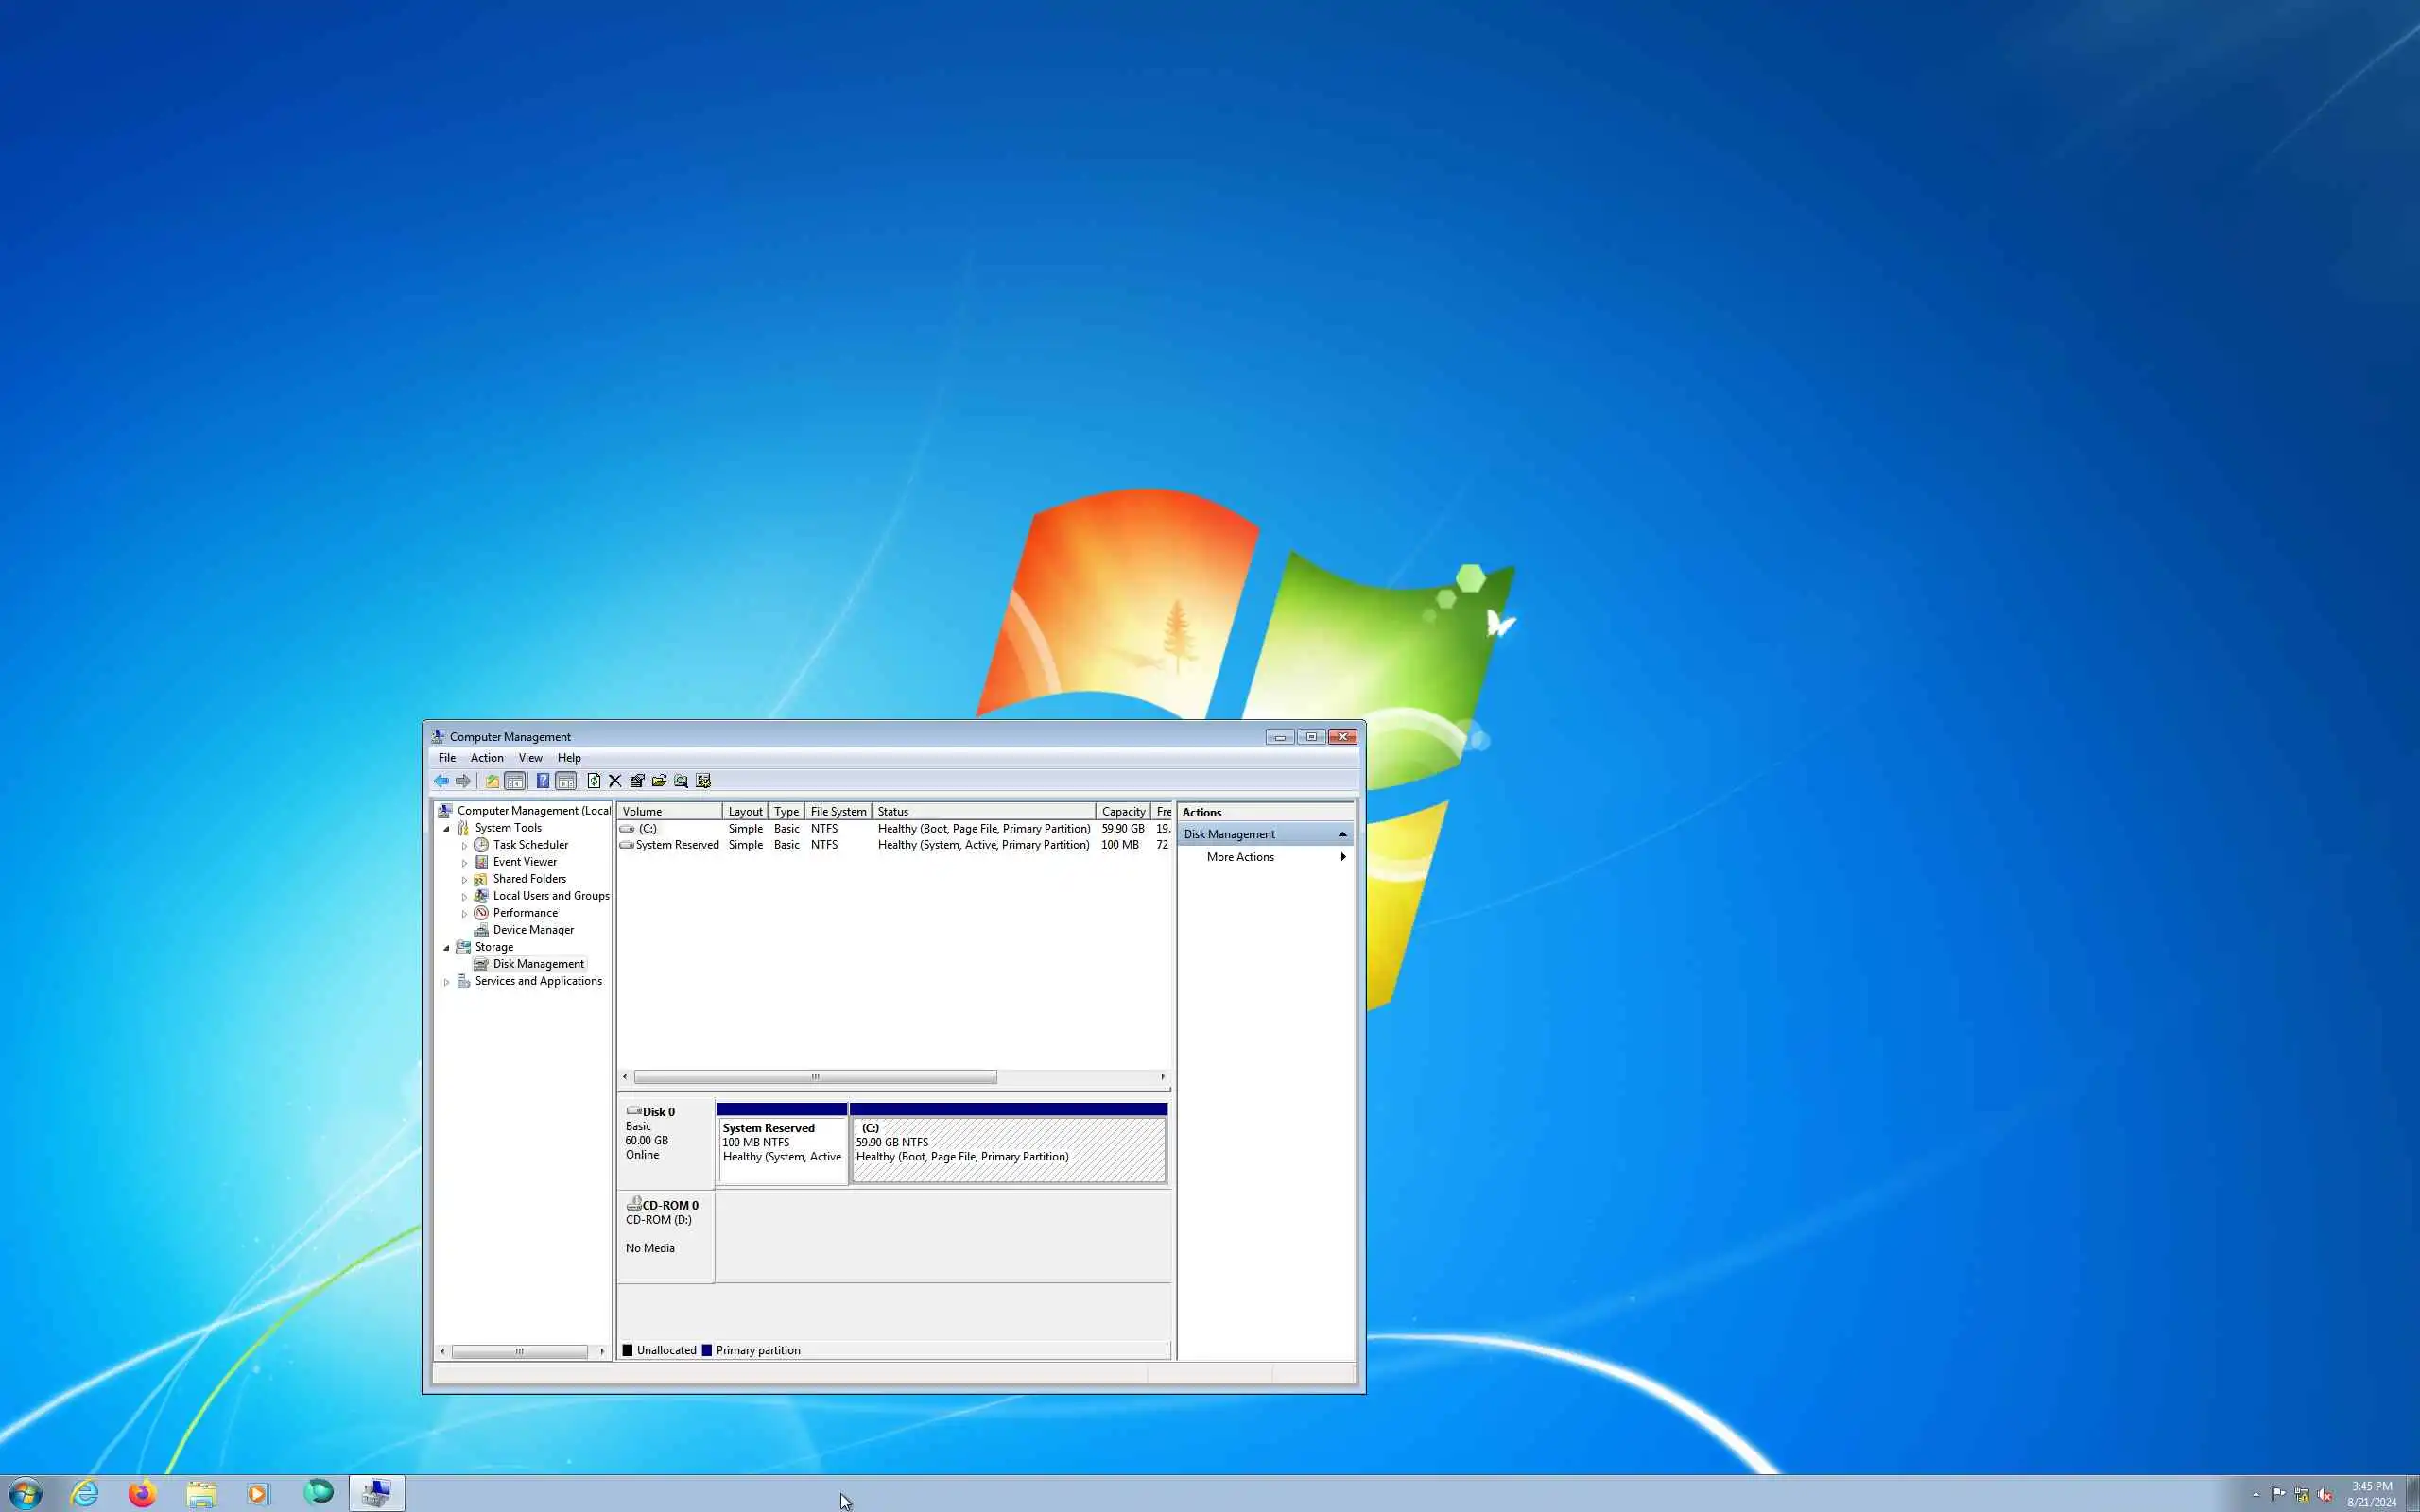
Task: Click the Back arrow toolbar icon
Action: click(x=441, y=781)
